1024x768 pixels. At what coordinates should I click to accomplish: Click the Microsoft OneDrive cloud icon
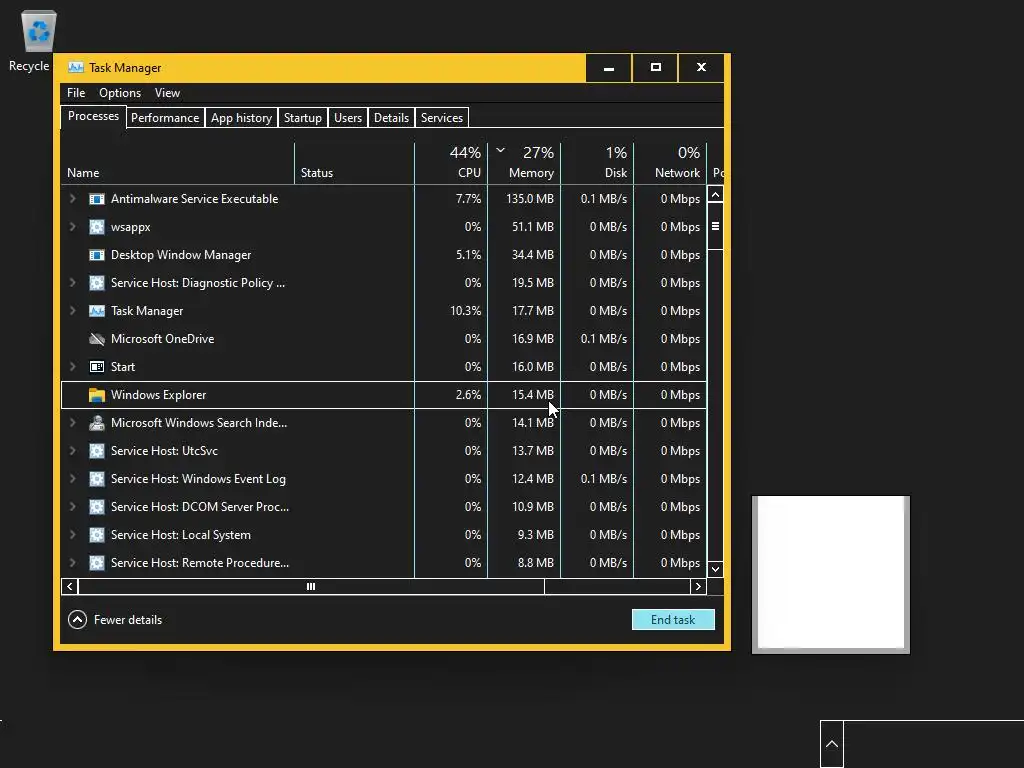point(97,339)
